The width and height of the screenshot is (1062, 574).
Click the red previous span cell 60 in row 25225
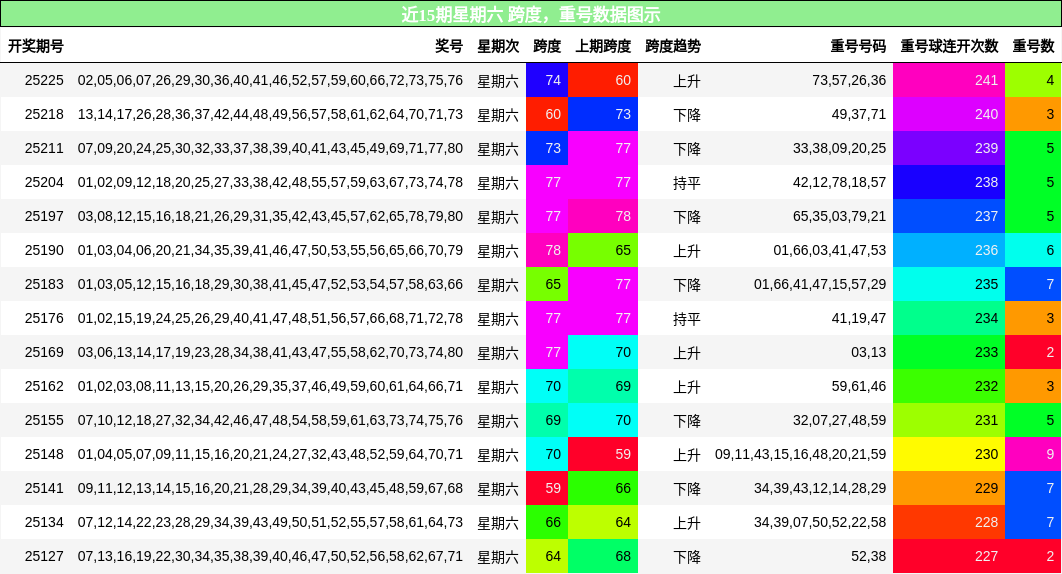(603, 81)
